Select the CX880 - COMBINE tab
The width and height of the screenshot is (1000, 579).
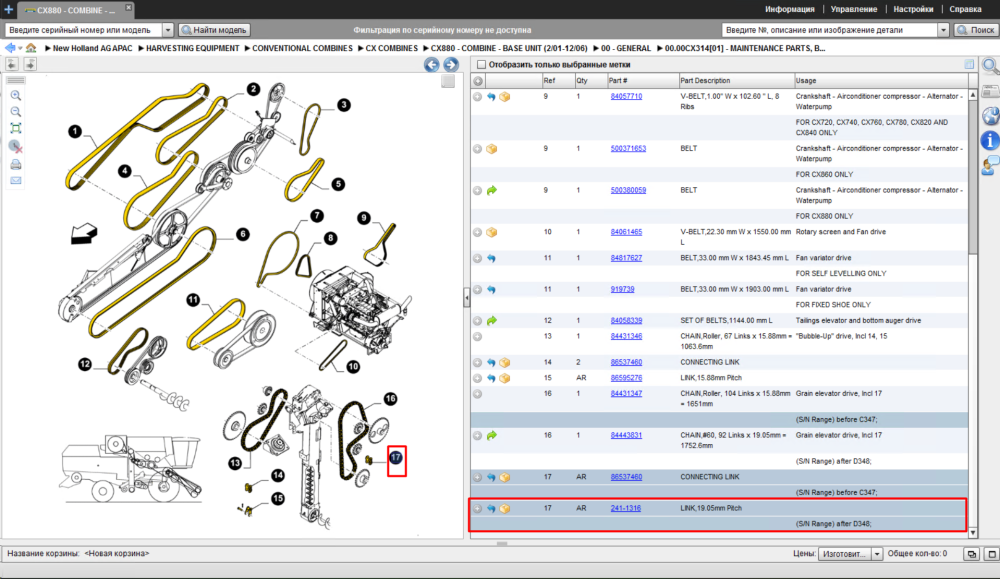[x=75, y=10]
